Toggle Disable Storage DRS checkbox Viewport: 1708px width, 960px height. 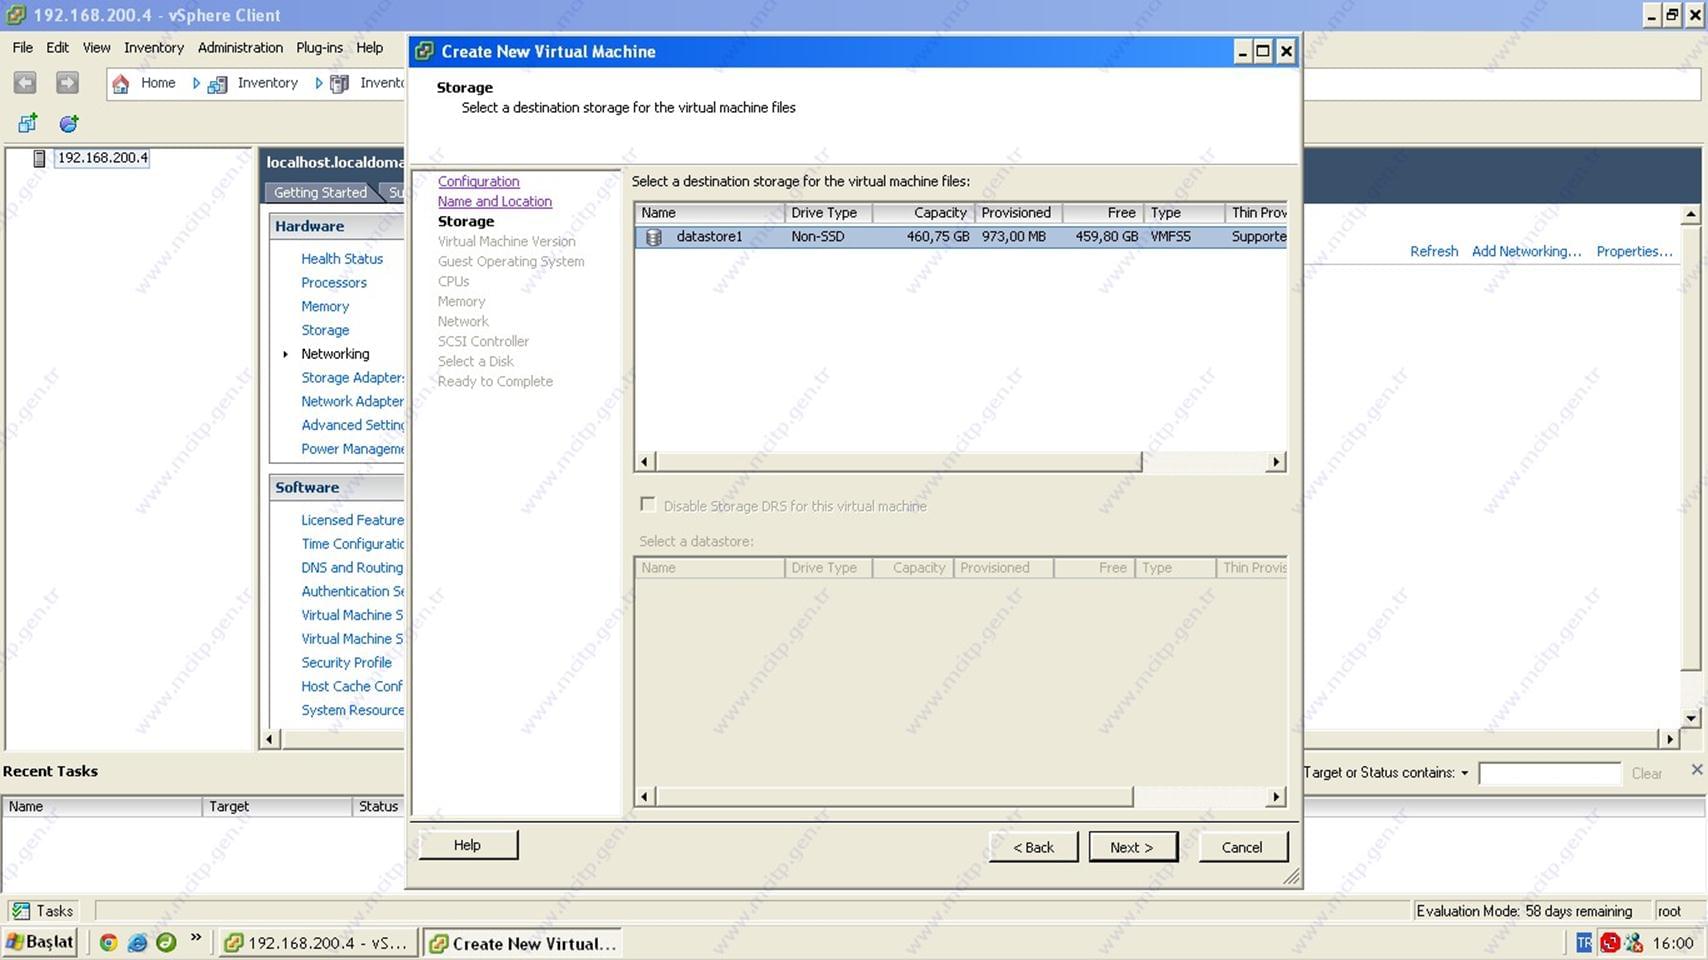tap(648, 505)
